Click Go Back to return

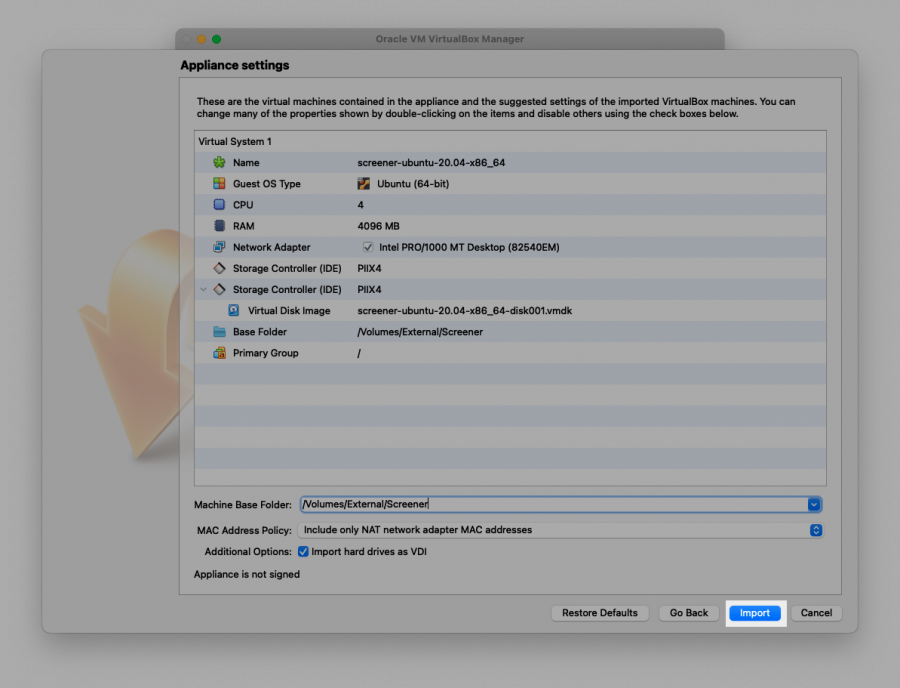689,613
